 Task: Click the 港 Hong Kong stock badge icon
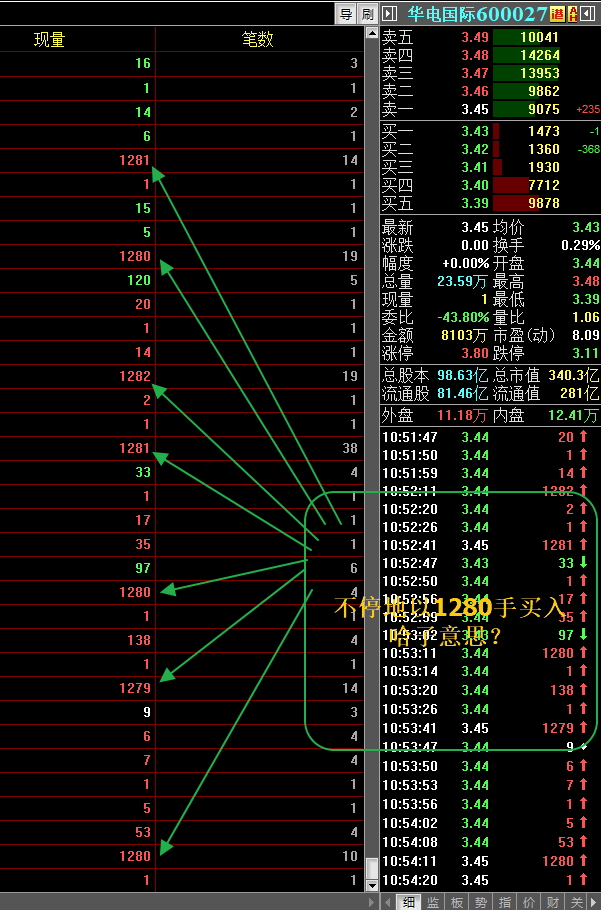coord(557,13)
